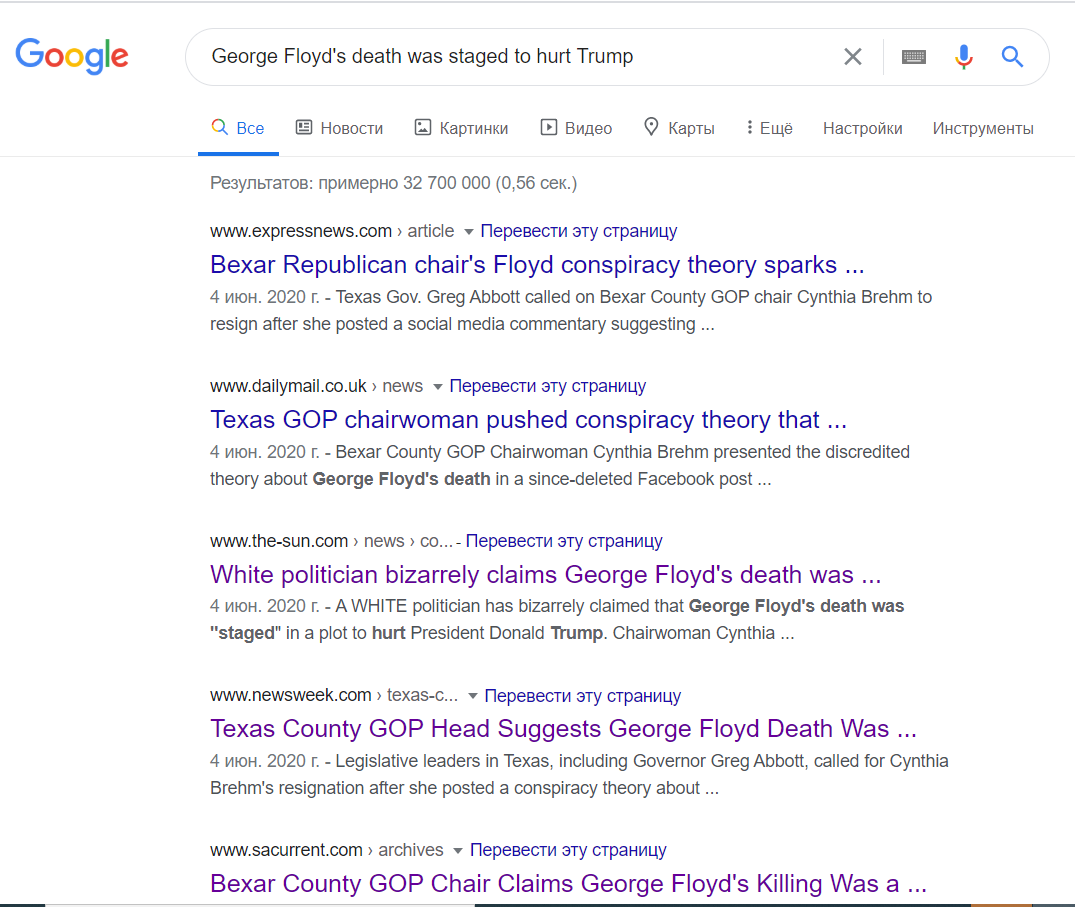1075x907 pixels.
Task: Open Настройки settings menu
Action: pyautogui.click(x=862, y=128)
